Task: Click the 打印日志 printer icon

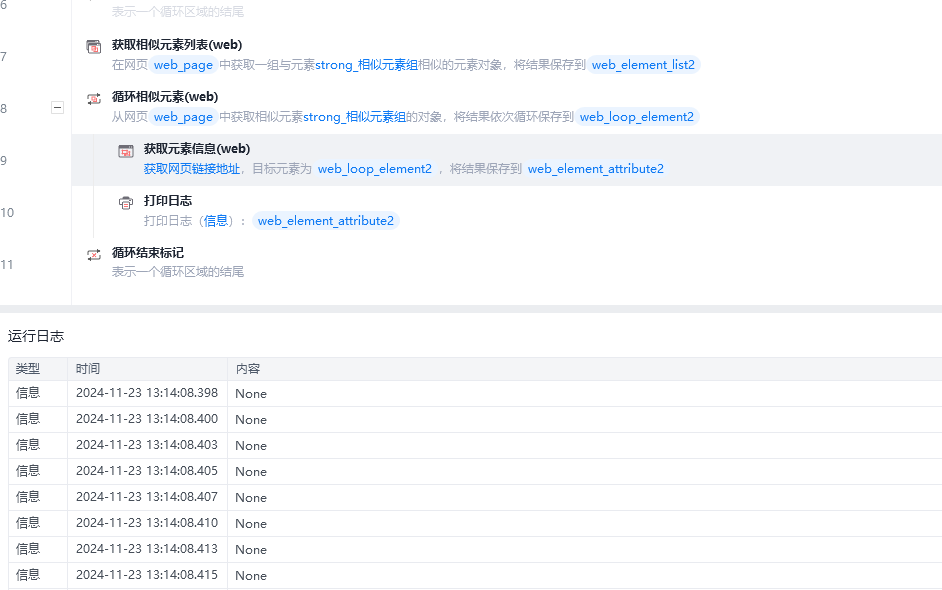Action: [126, 202]
